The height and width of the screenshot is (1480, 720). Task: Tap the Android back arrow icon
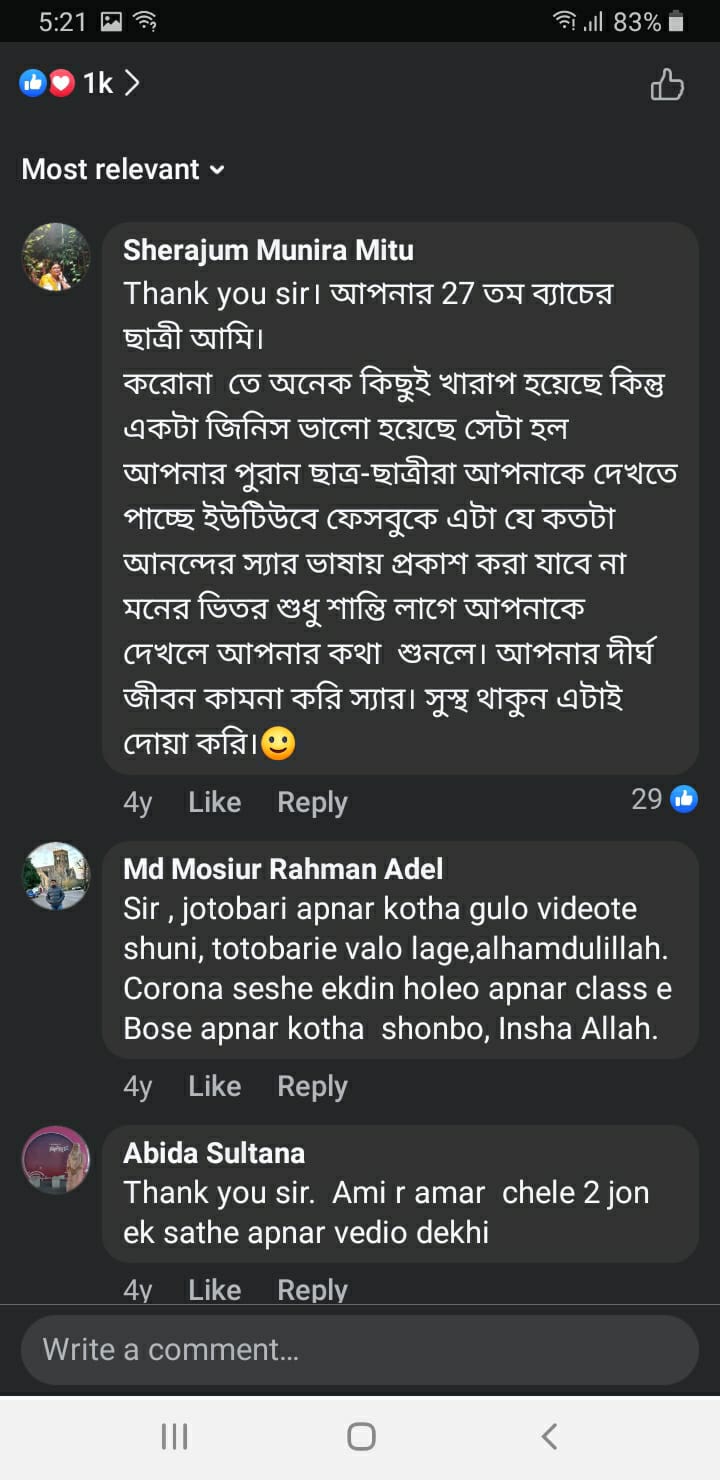[548, 1437]
